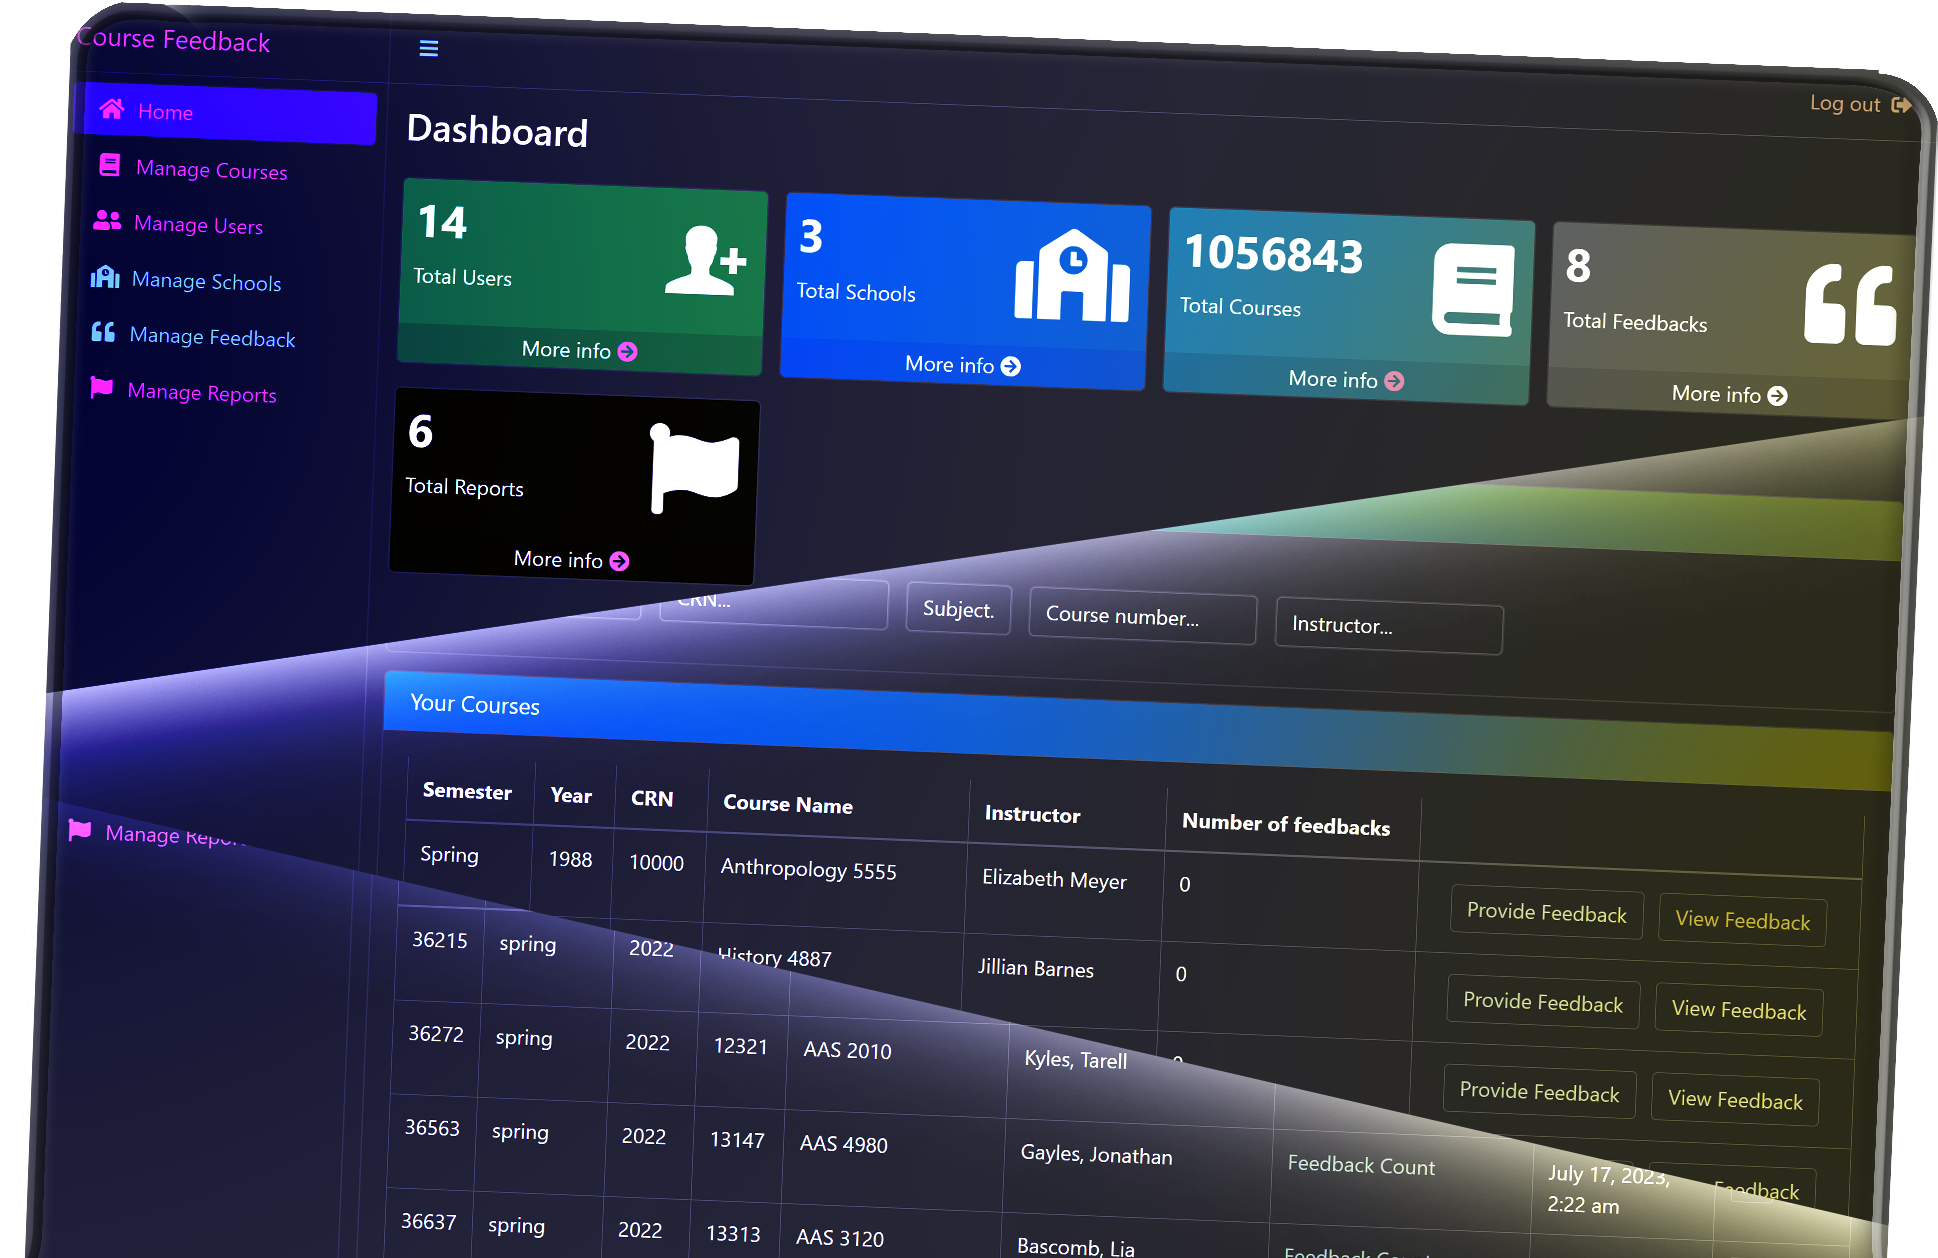This screenshot has height=1258, width=1938.
Task: Click the Log out icon
Action: (x=1901, y=105)
